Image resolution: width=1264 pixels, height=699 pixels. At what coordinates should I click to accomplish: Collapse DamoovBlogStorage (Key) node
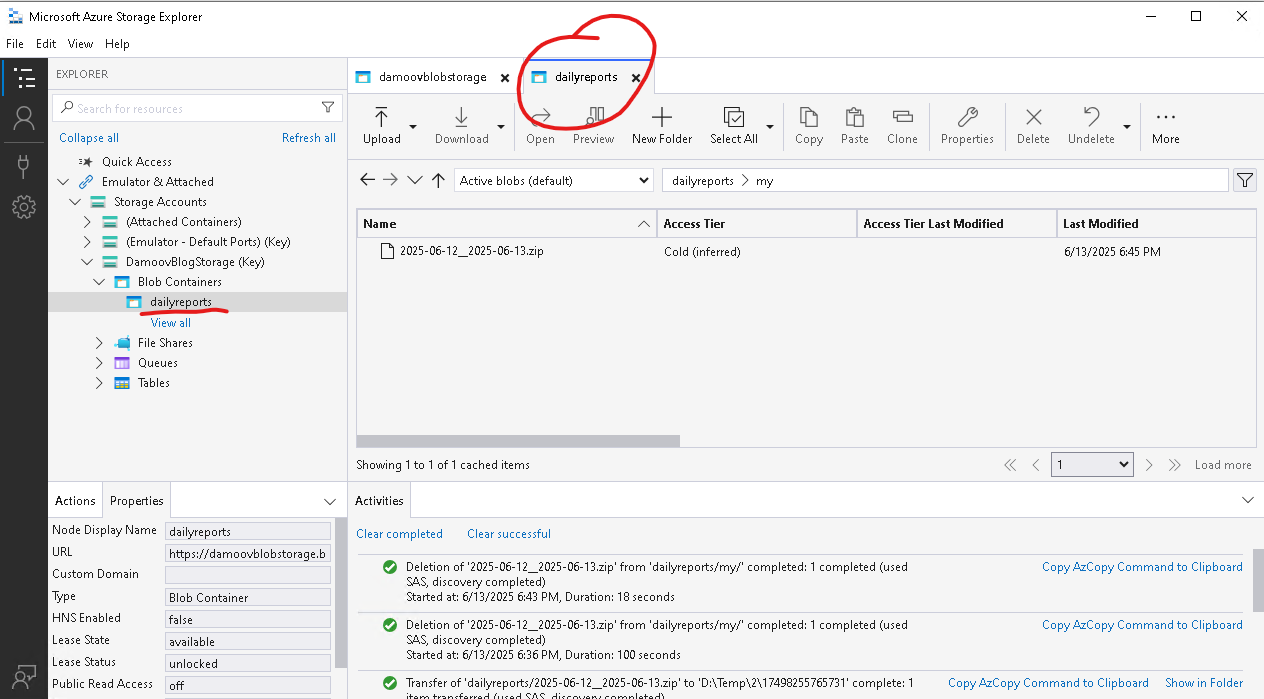tap(87, 262)
